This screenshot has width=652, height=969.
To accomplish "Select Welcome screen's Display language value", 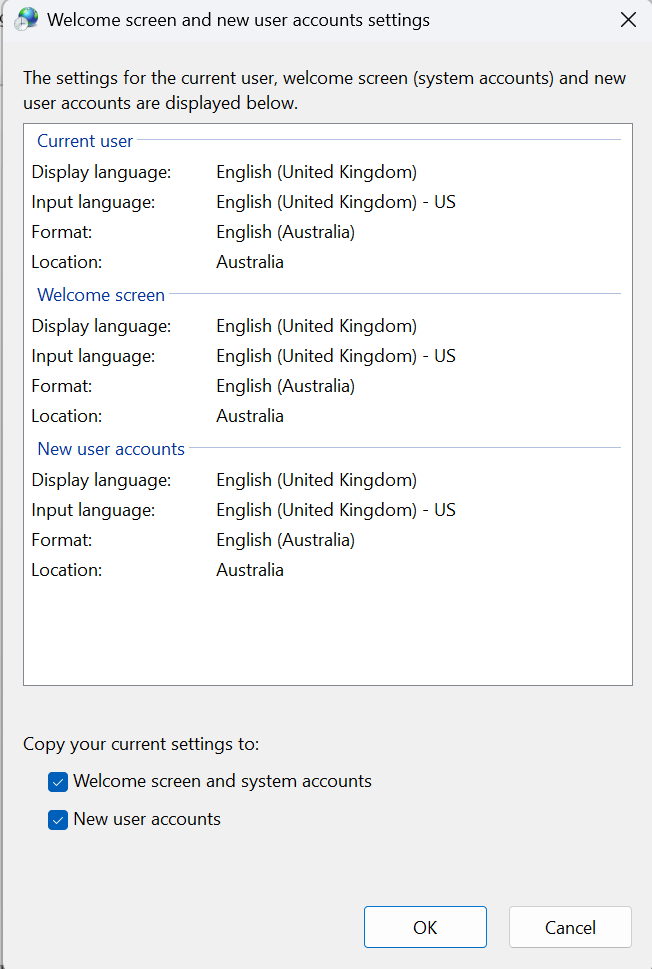I will click(x=316, y=326).
